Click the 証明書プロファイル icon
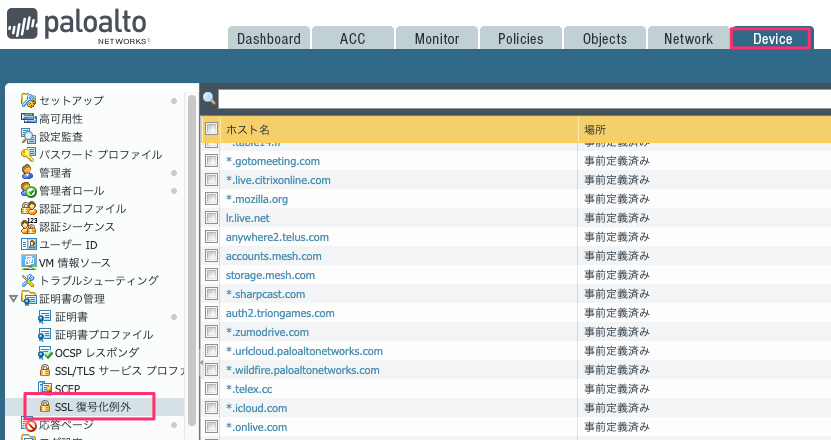 point(45,335)
